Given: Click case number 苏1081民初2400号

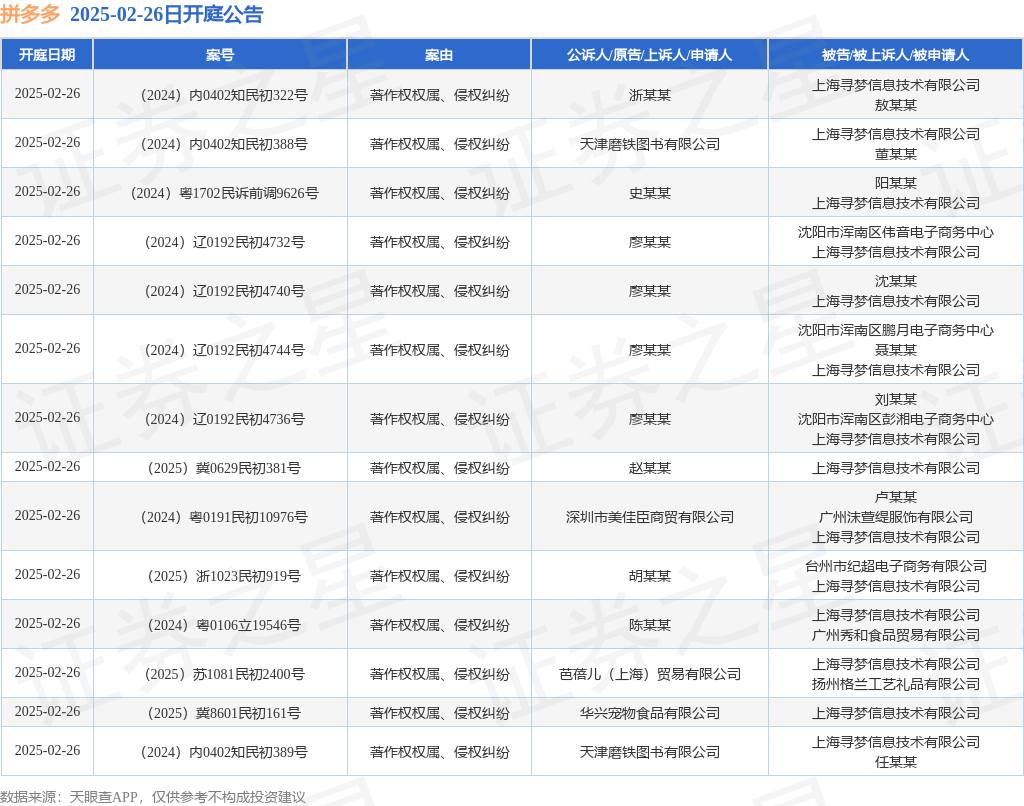Looking at the screenshot, I should [224, 673].
